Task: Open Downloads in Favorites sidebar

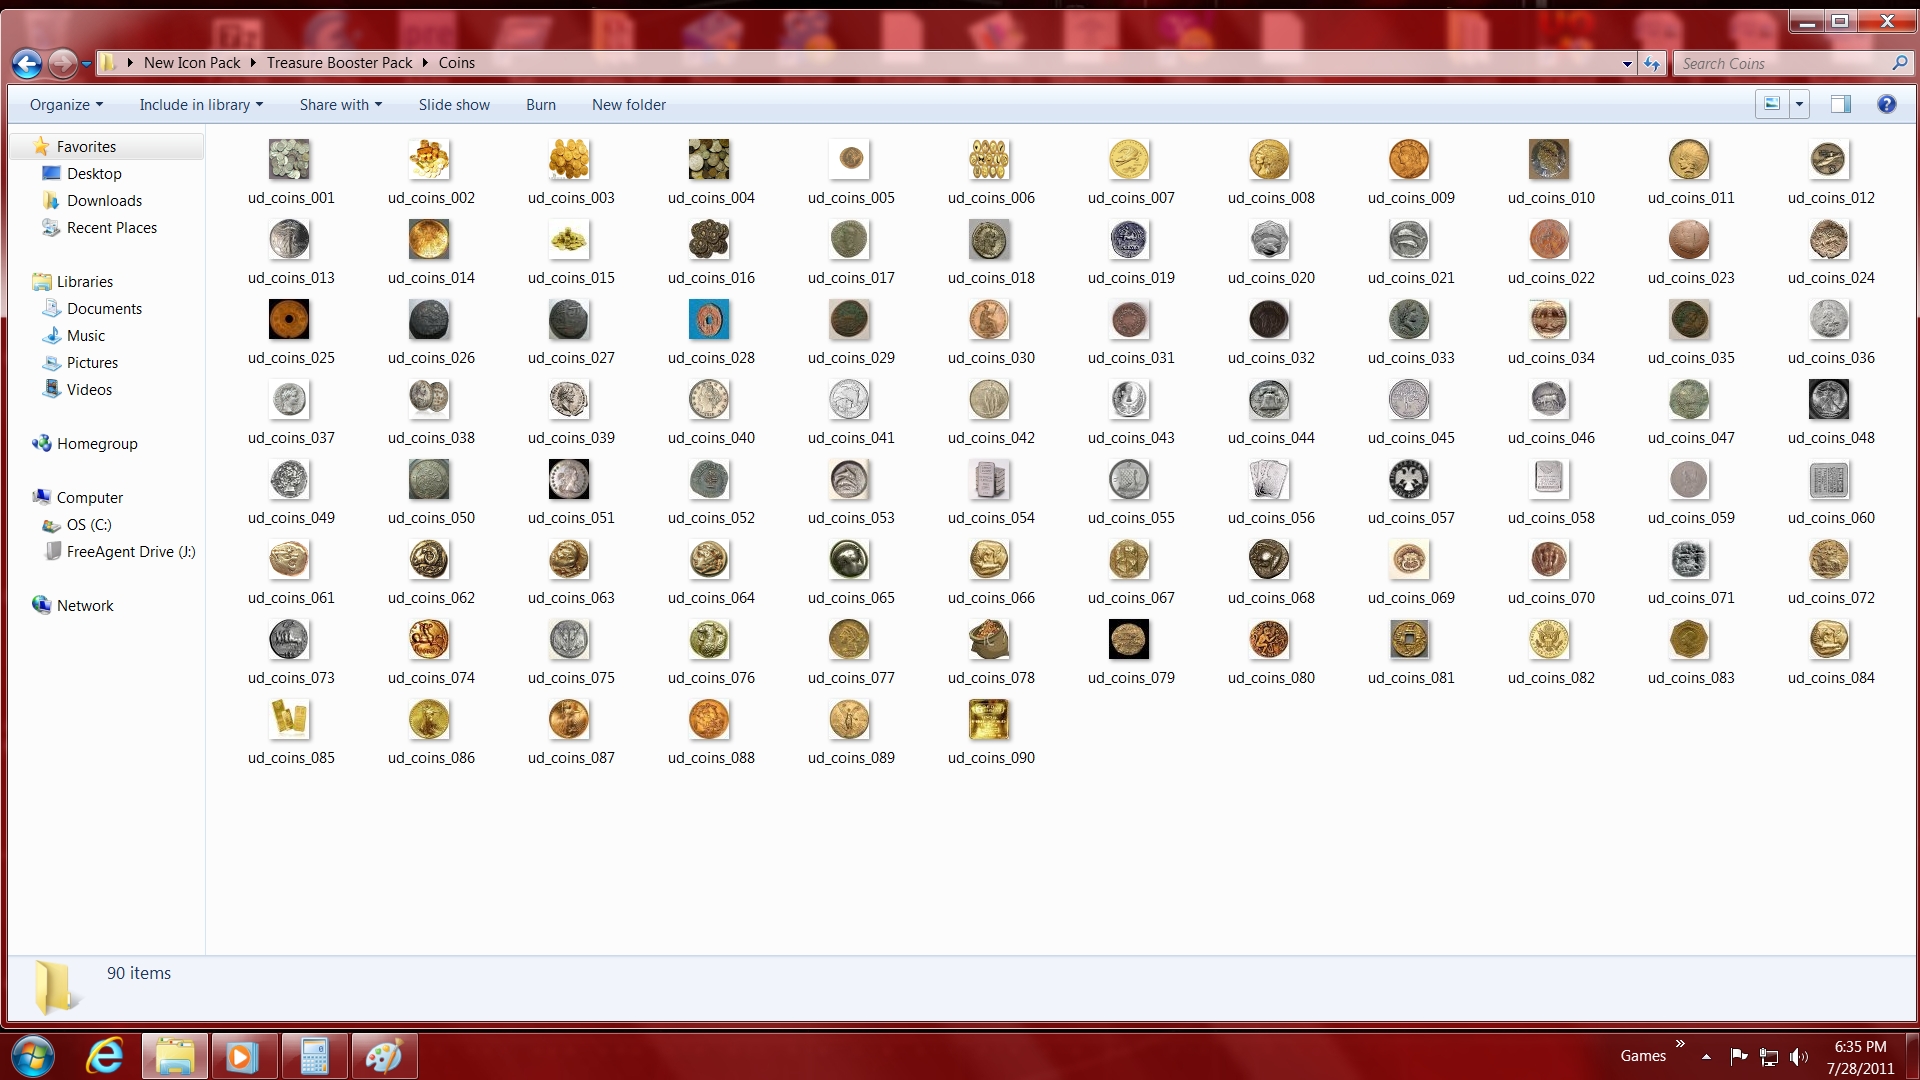Action: pos(104,201)
